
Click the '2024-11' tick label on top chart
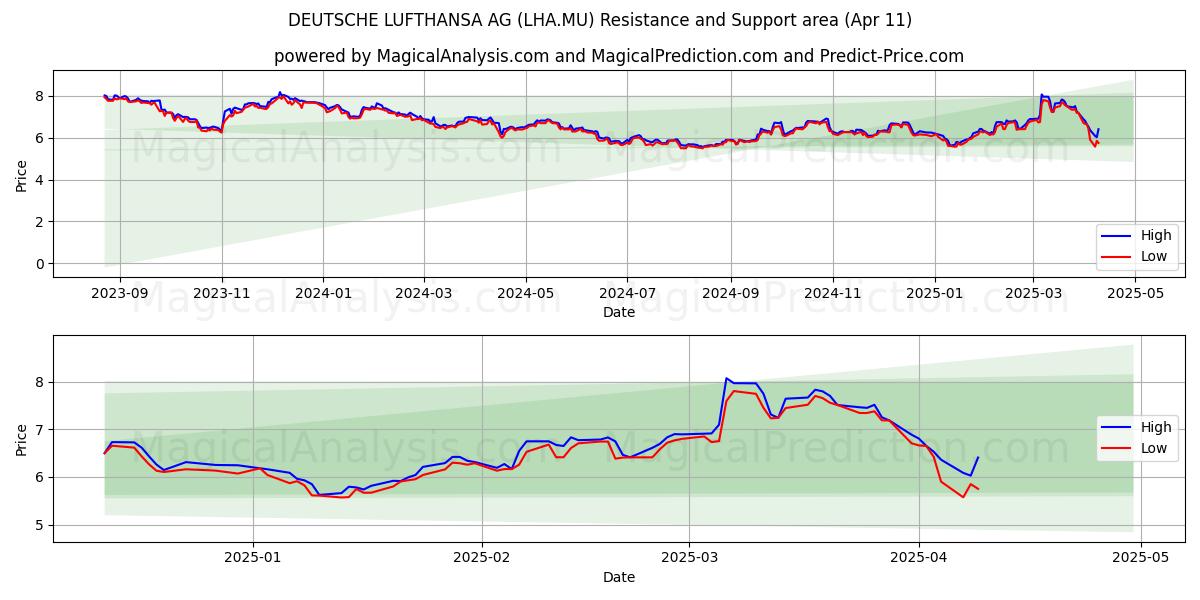[832, 293]
